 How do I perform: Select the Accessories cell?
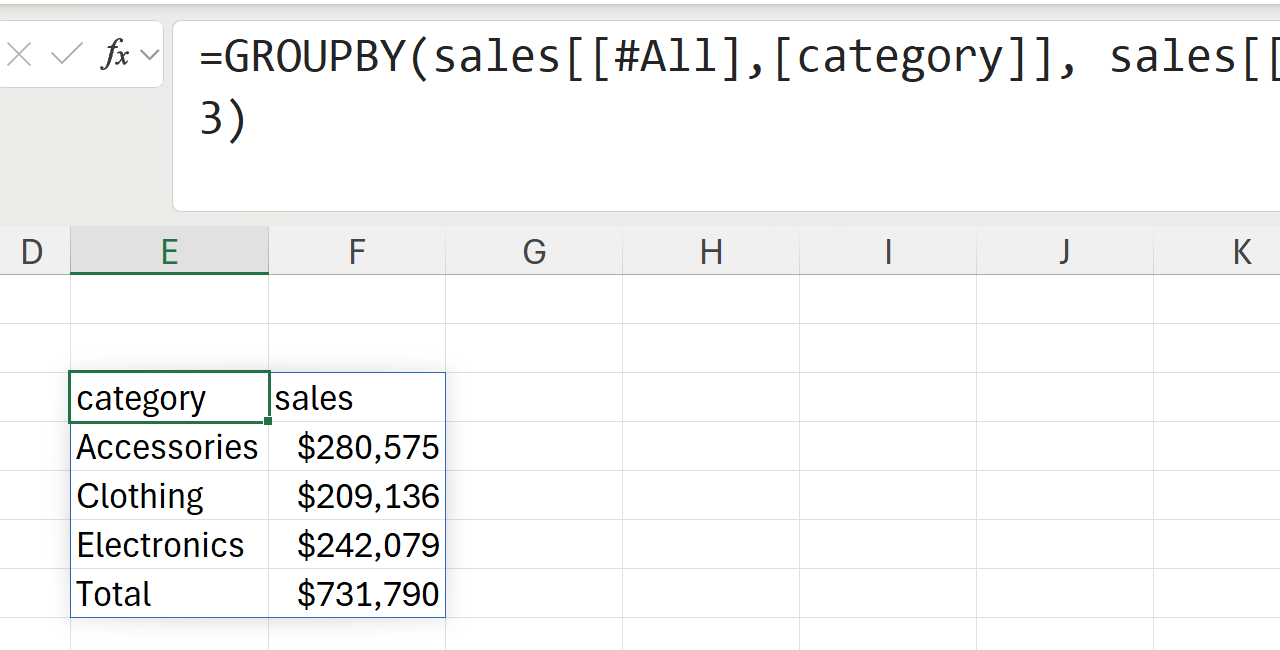click(x=169, y=447)
